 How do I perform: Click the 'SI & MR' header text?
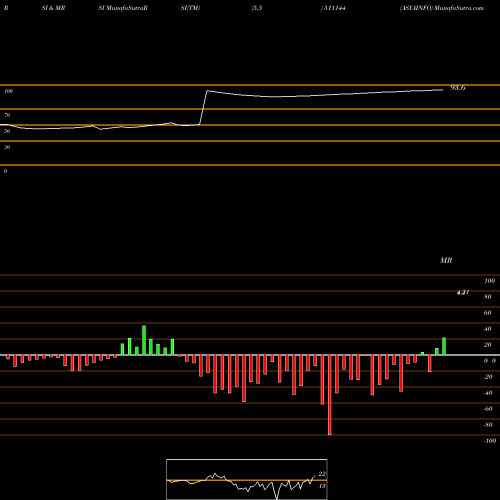(x=53, y=8)
